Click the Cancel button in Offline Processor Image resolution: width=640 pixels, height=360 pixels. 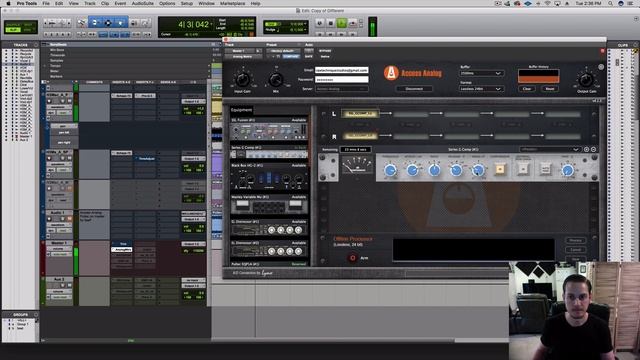pyautogui.click(x=576, y=249)
